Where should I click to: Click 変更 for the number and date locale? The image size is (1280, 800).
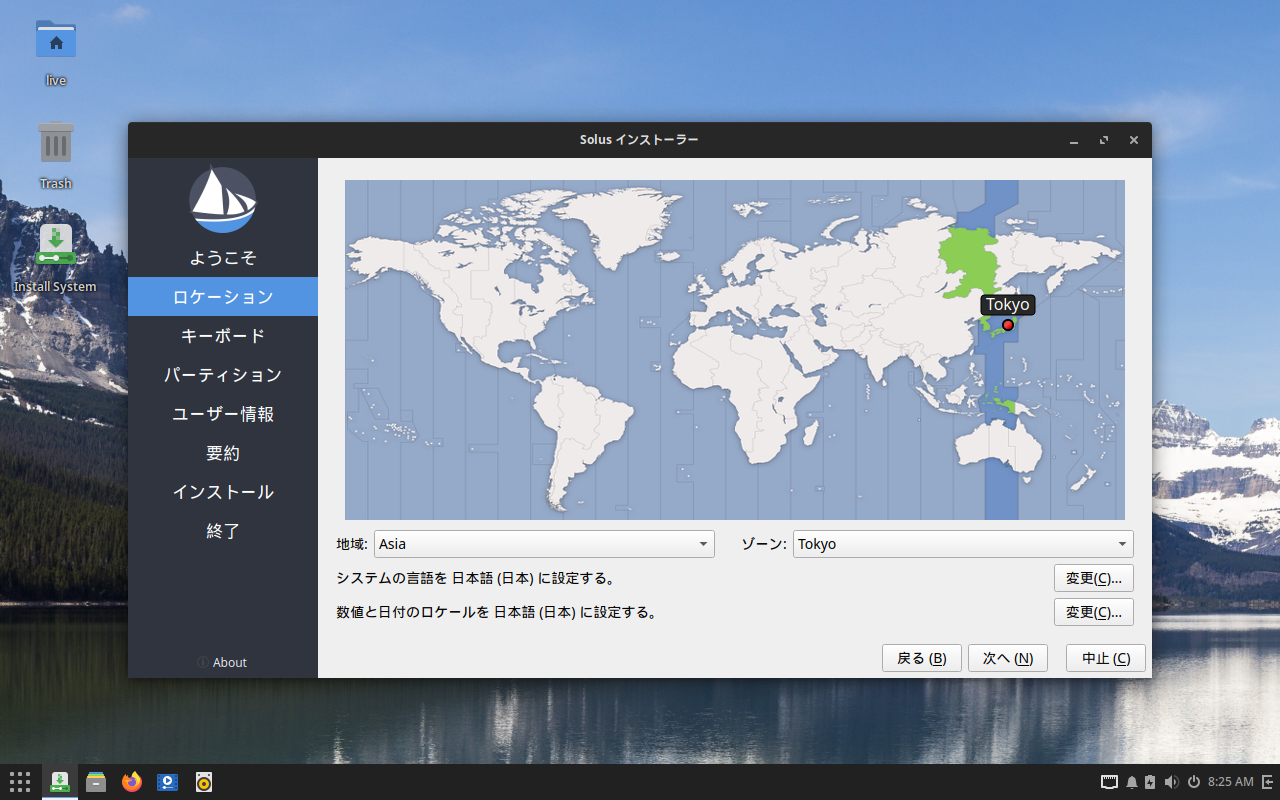click(1094, 612)
